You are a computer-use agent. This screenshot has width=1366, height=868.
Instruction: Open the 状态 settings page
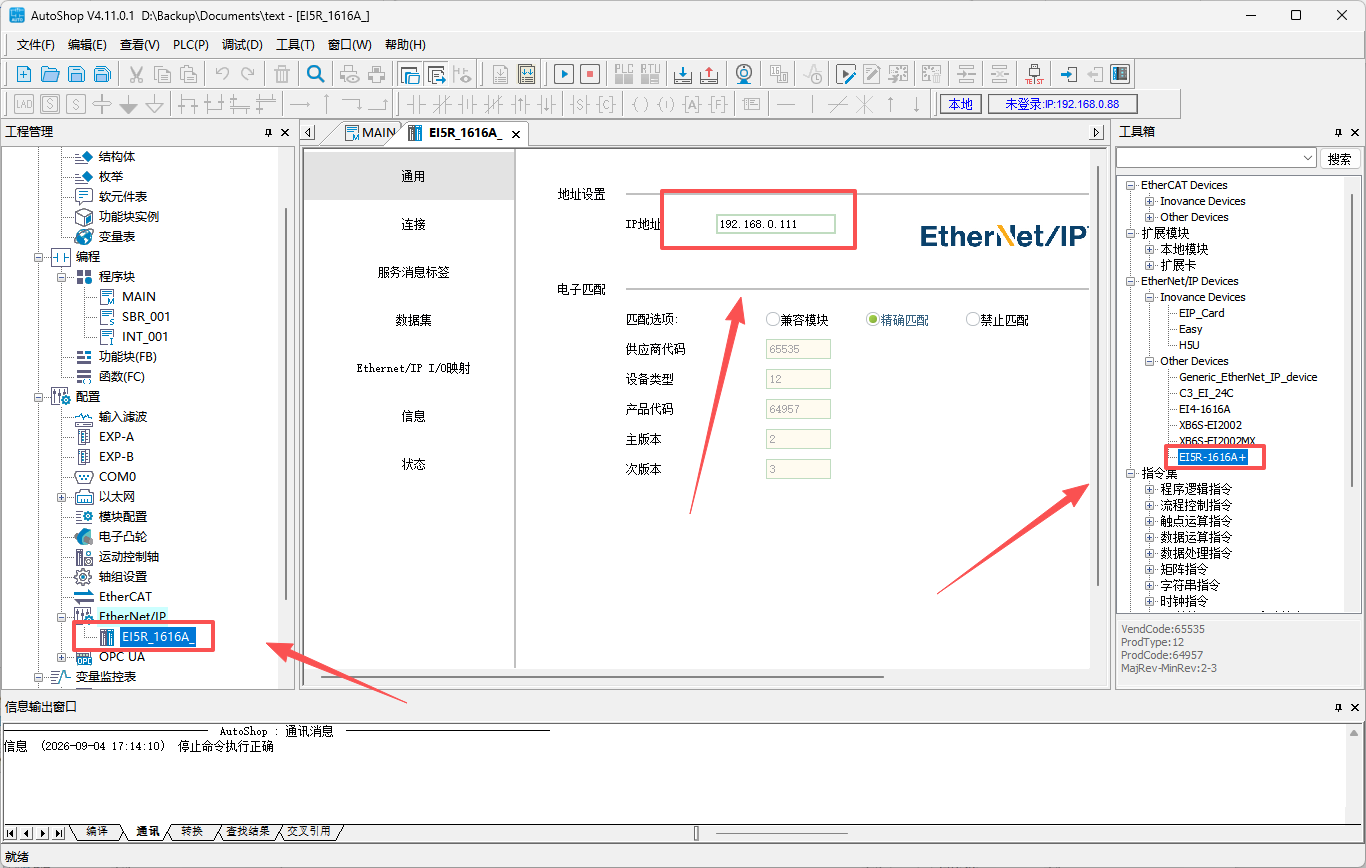[414, 464]
